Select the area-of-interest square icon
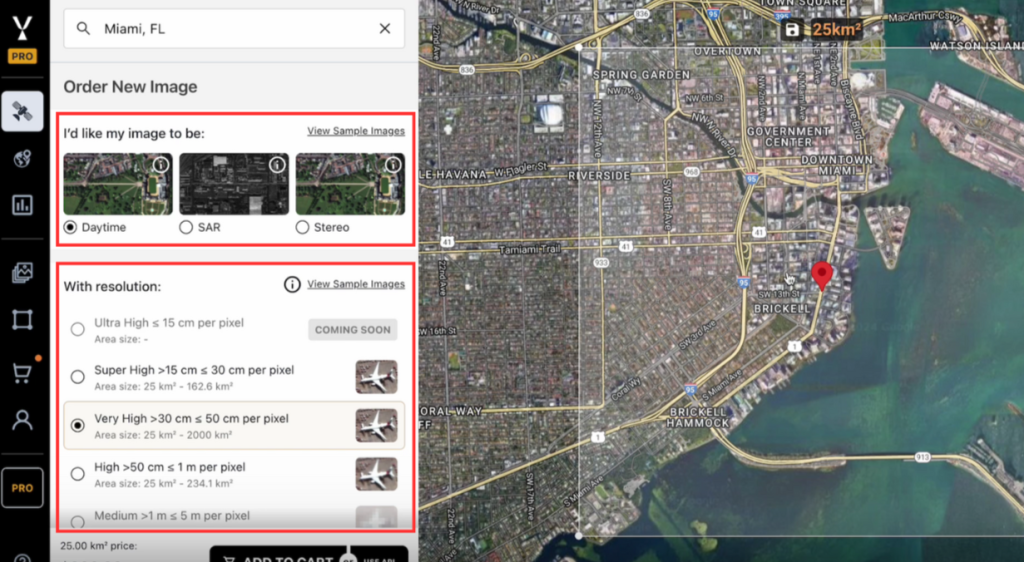Viewport: 1024px width, 562px height. pyautogui.click(x=22, y=320)
